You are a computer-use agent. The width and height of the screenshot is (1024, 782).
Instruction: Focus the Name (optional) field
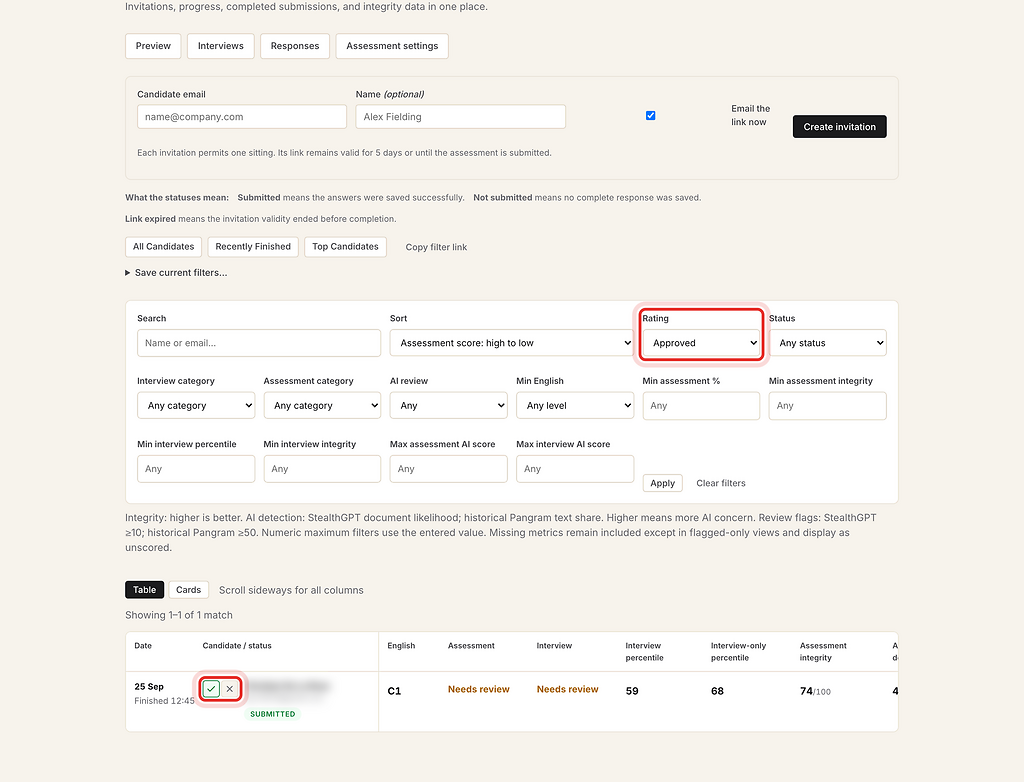point(460,117)
